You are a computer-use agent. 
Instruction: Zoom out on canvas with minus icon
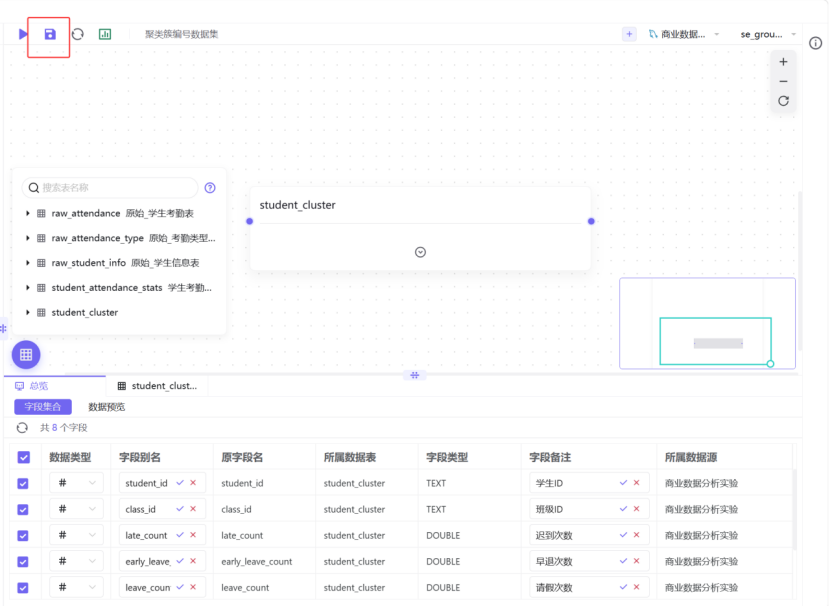[783, 82]
